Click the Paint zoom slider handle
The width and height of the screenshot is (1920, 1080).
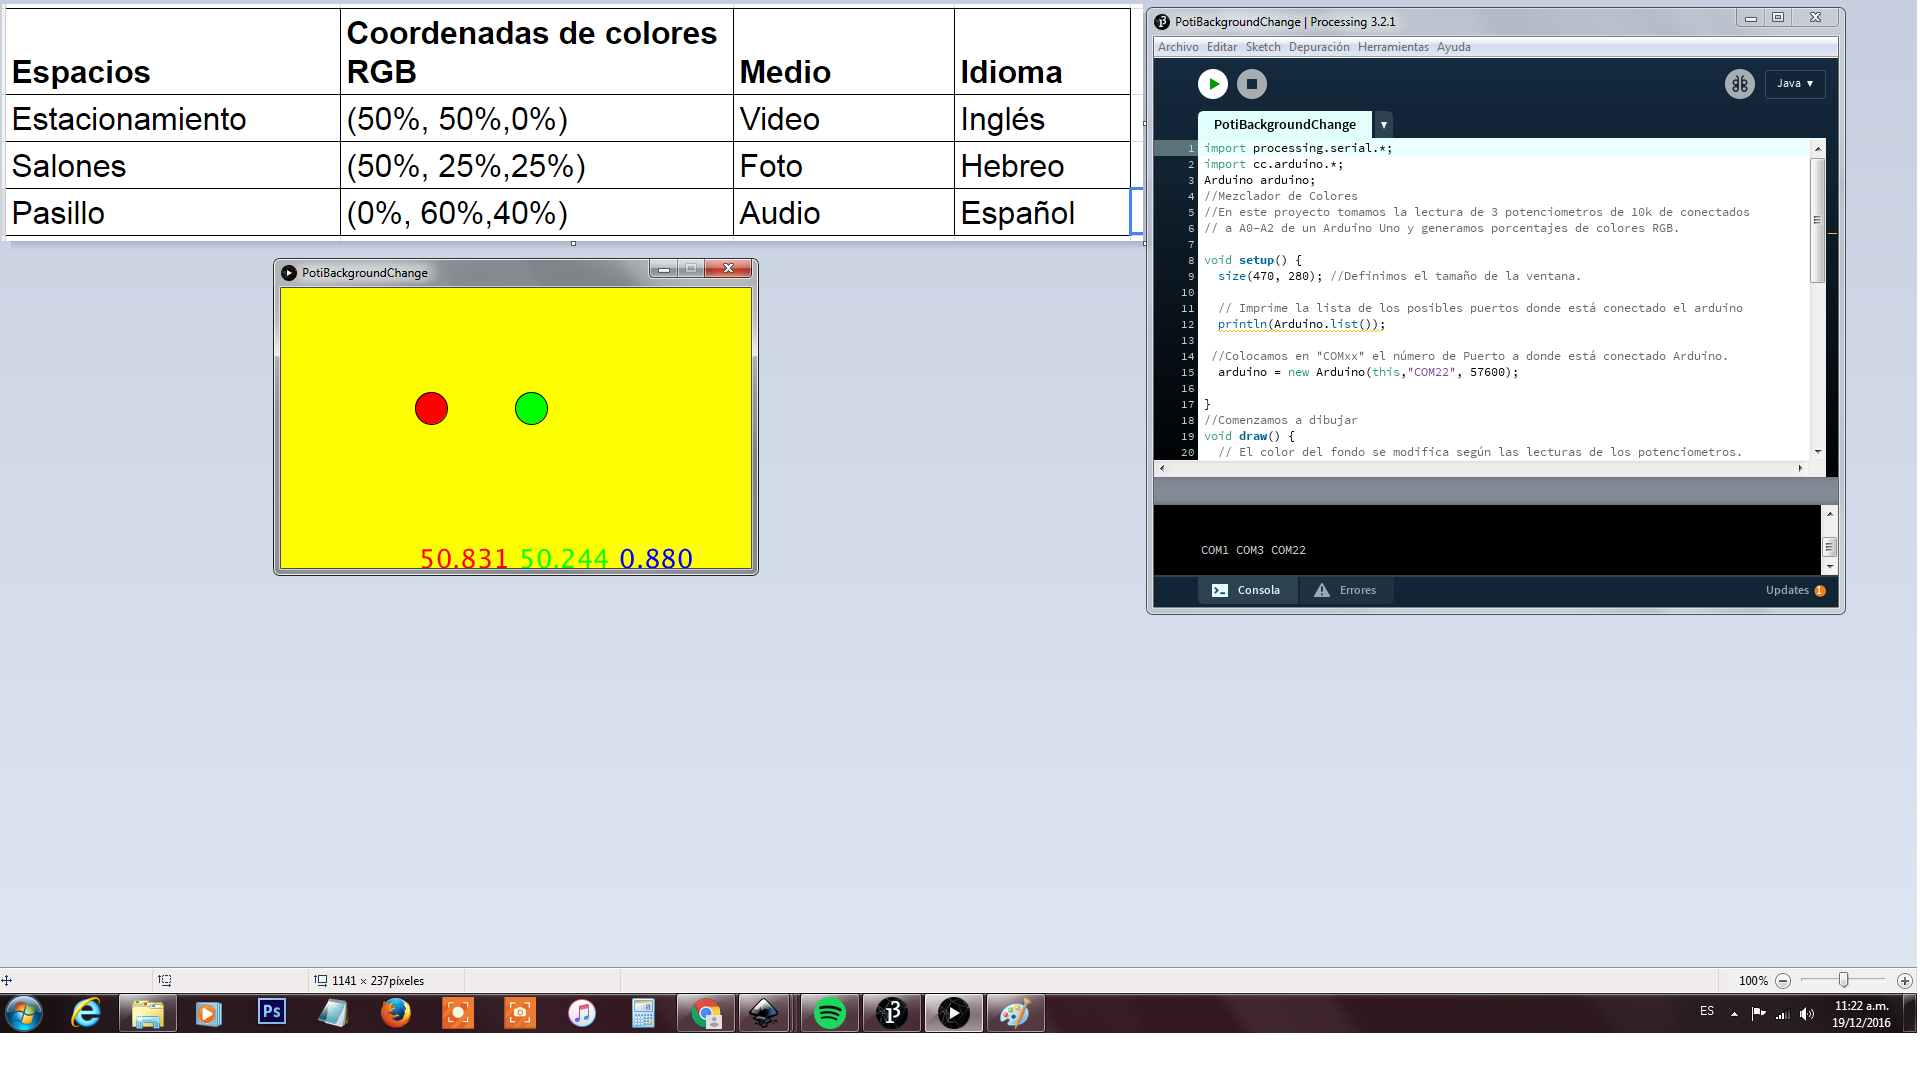click(1842, 981)
